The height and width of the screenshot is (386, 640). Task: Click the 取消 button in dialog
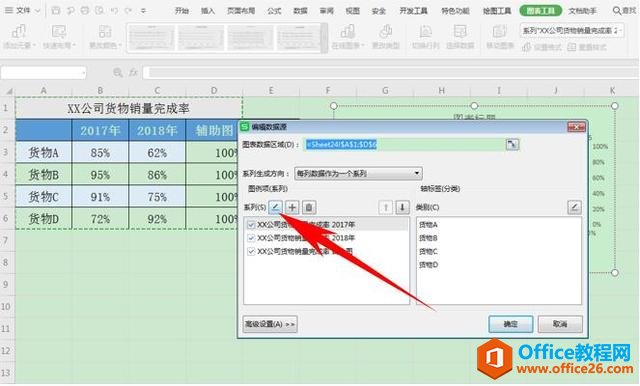click(560, 324)
